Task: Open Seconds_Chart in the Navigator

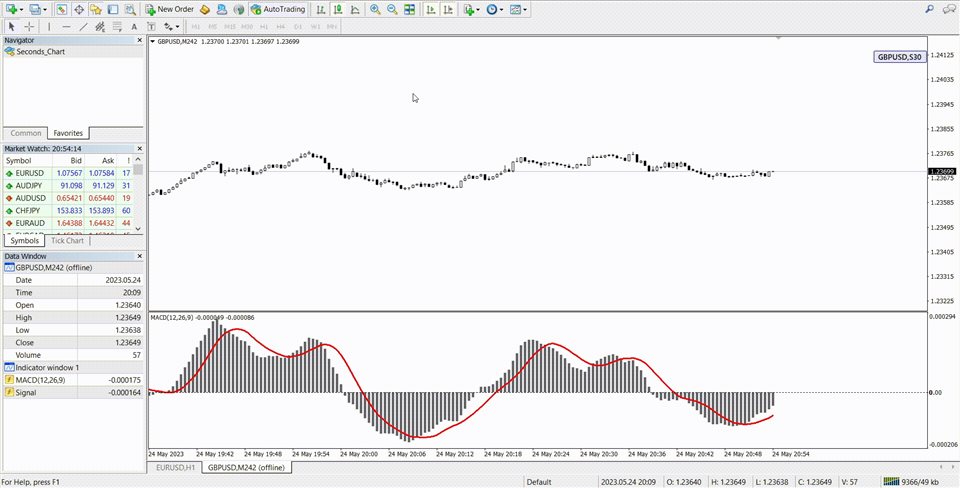Action: [x=40, y=51]
